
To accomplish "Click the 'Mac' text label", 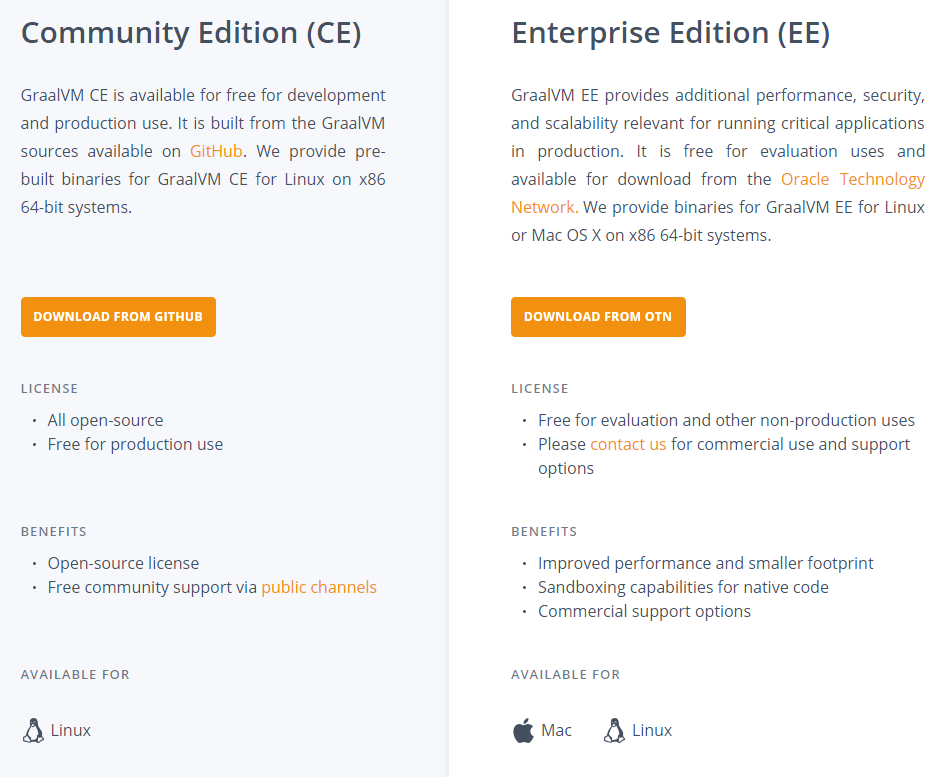I will tap(556, 730).
